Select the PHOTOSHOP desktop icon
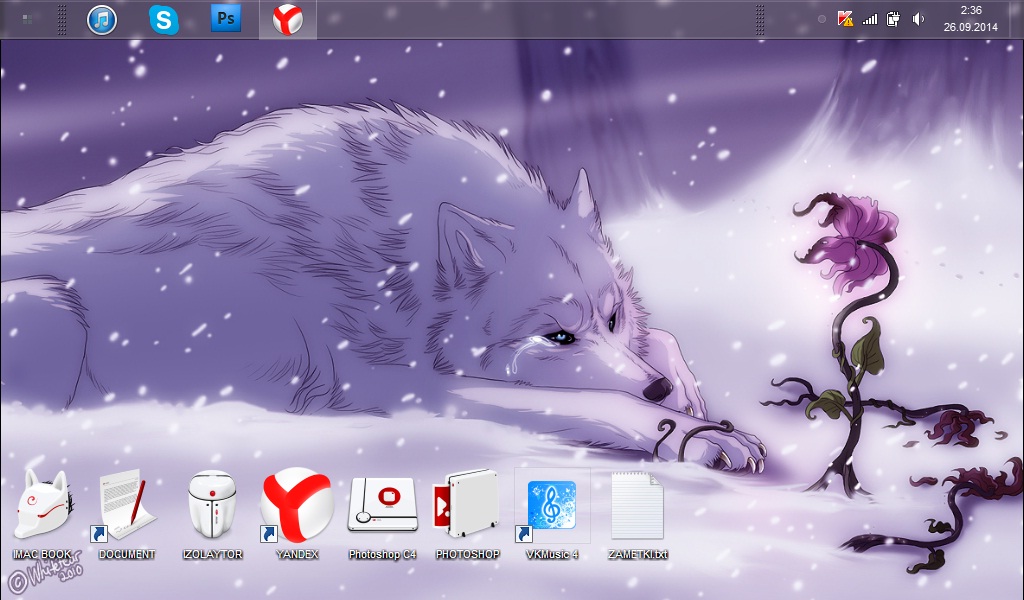Screen dimensions: 1024x600 click(x=468, y=514)
